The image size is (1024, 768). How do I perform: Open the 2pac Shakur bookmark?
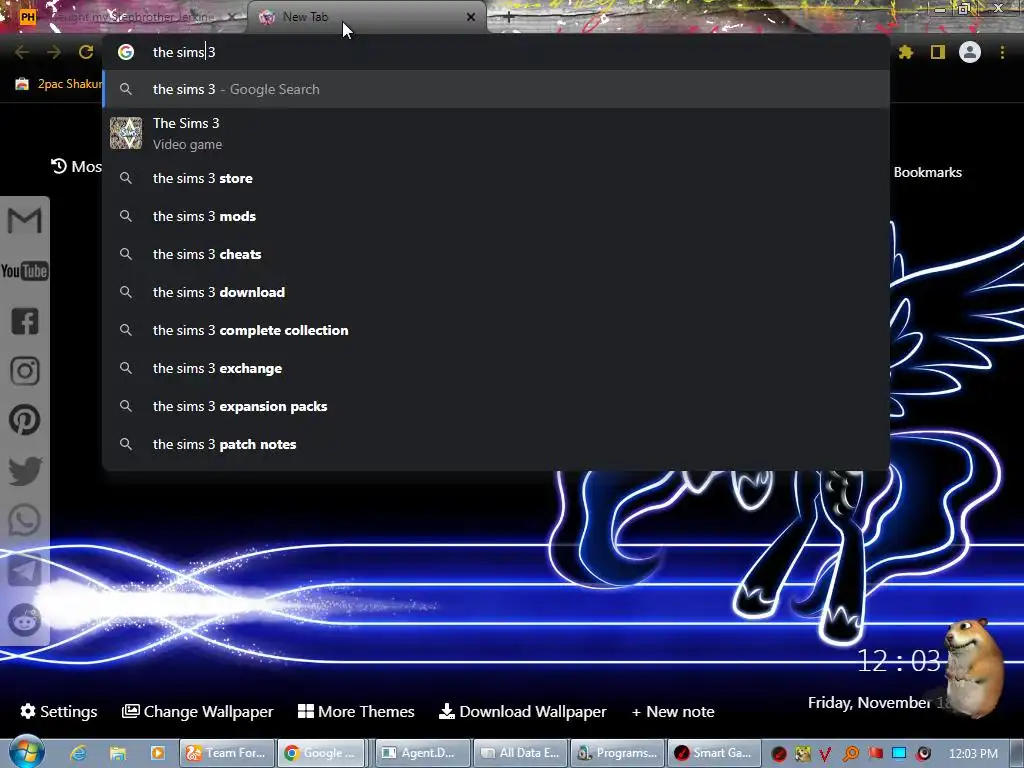(x=59, y=84)
